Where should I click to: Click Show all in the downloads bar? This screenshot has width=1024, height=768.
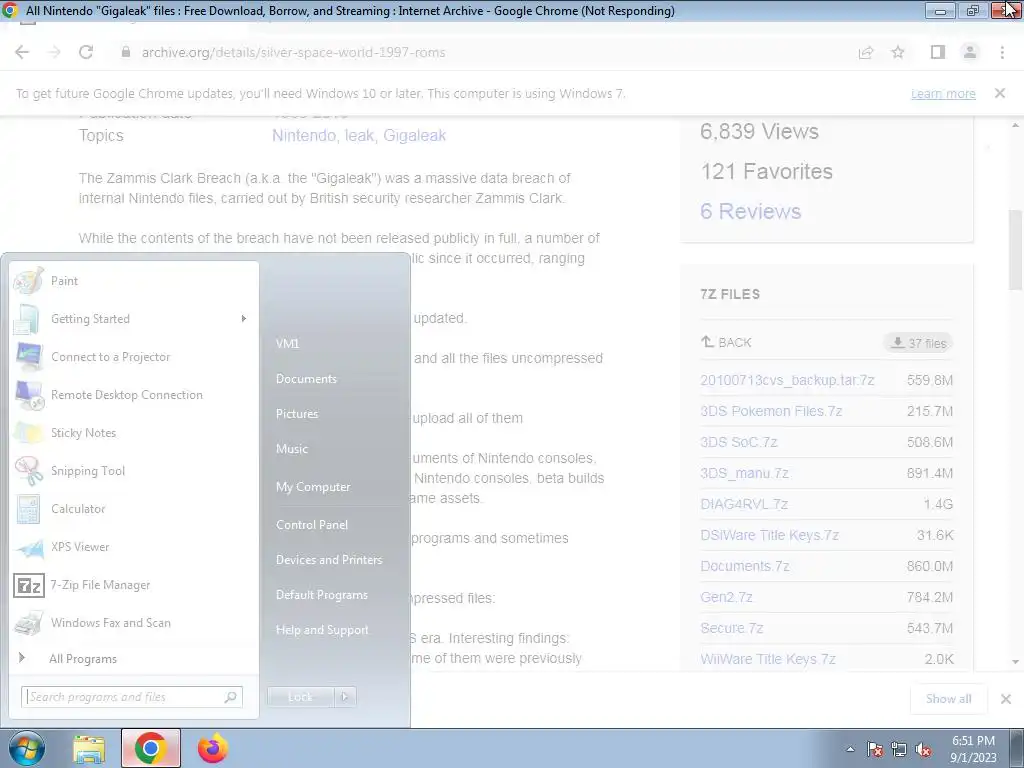click(x=948, y=699)
